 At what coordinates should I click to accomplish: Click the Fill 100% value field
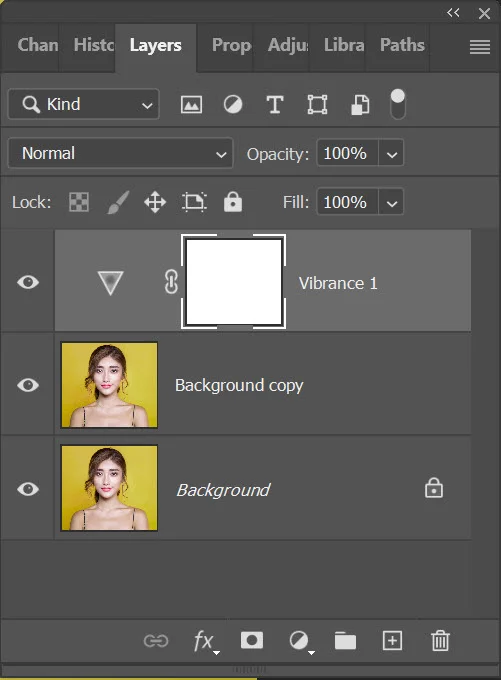(347, 202)
